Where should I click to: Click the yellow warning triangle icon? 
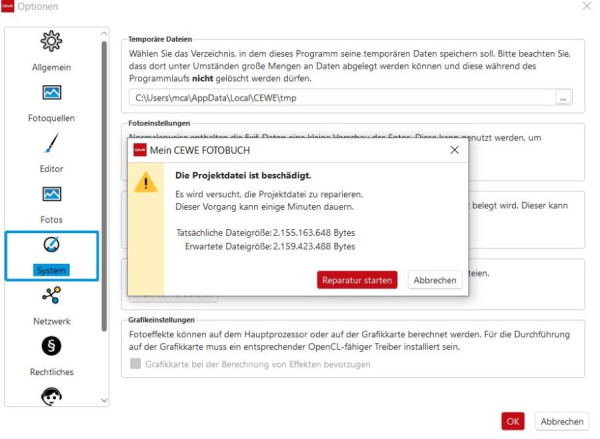145,182
